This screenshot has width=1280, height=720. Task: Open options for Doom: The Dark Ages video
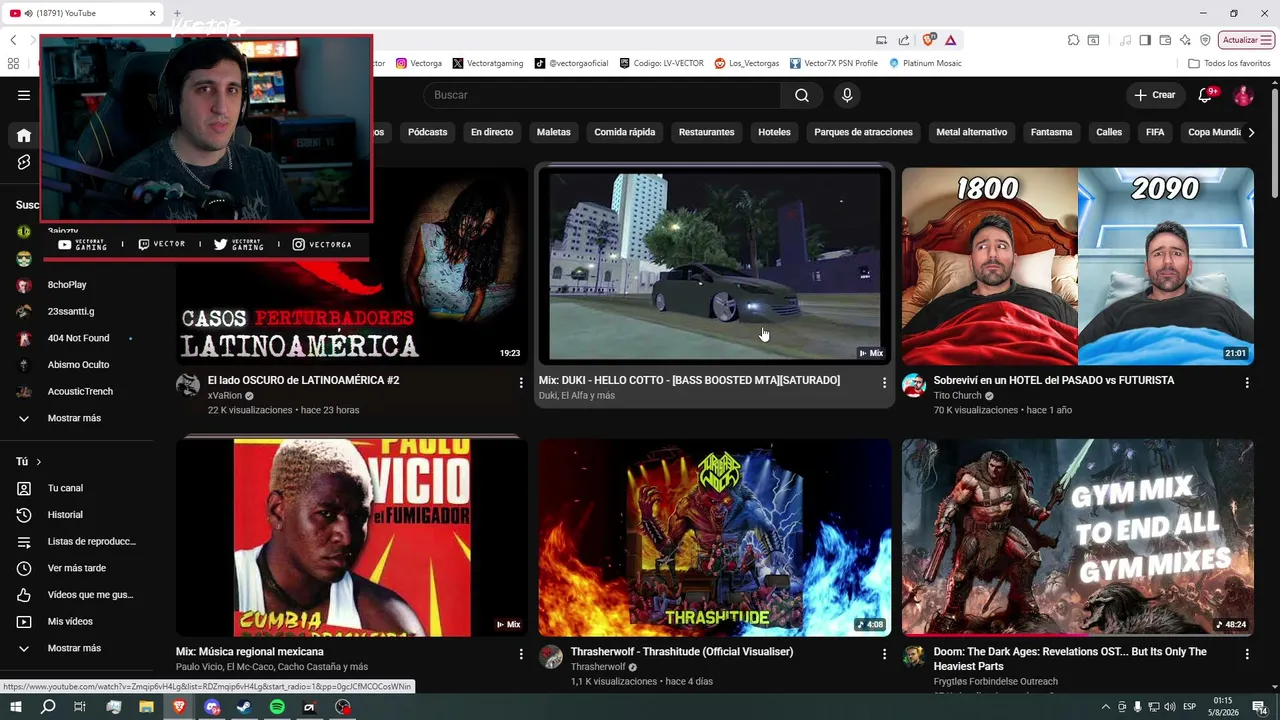point(1247,654)
